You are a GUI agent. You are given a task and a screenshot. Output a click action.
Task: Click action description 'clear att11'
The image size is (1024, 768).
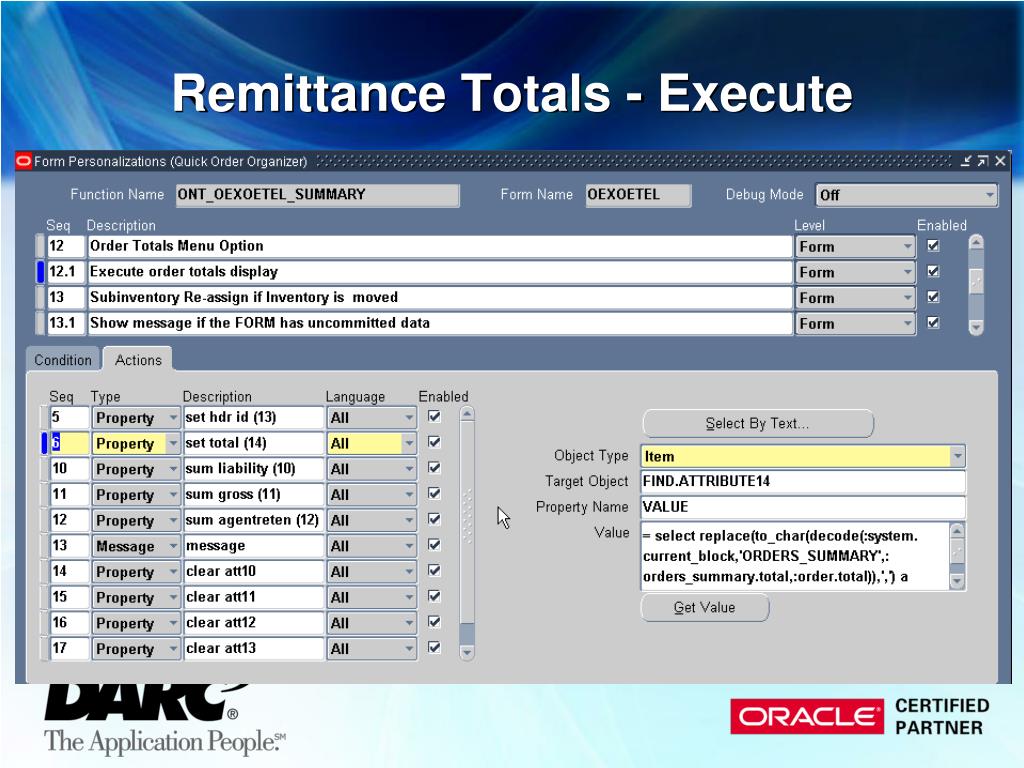tap(253, 597)
